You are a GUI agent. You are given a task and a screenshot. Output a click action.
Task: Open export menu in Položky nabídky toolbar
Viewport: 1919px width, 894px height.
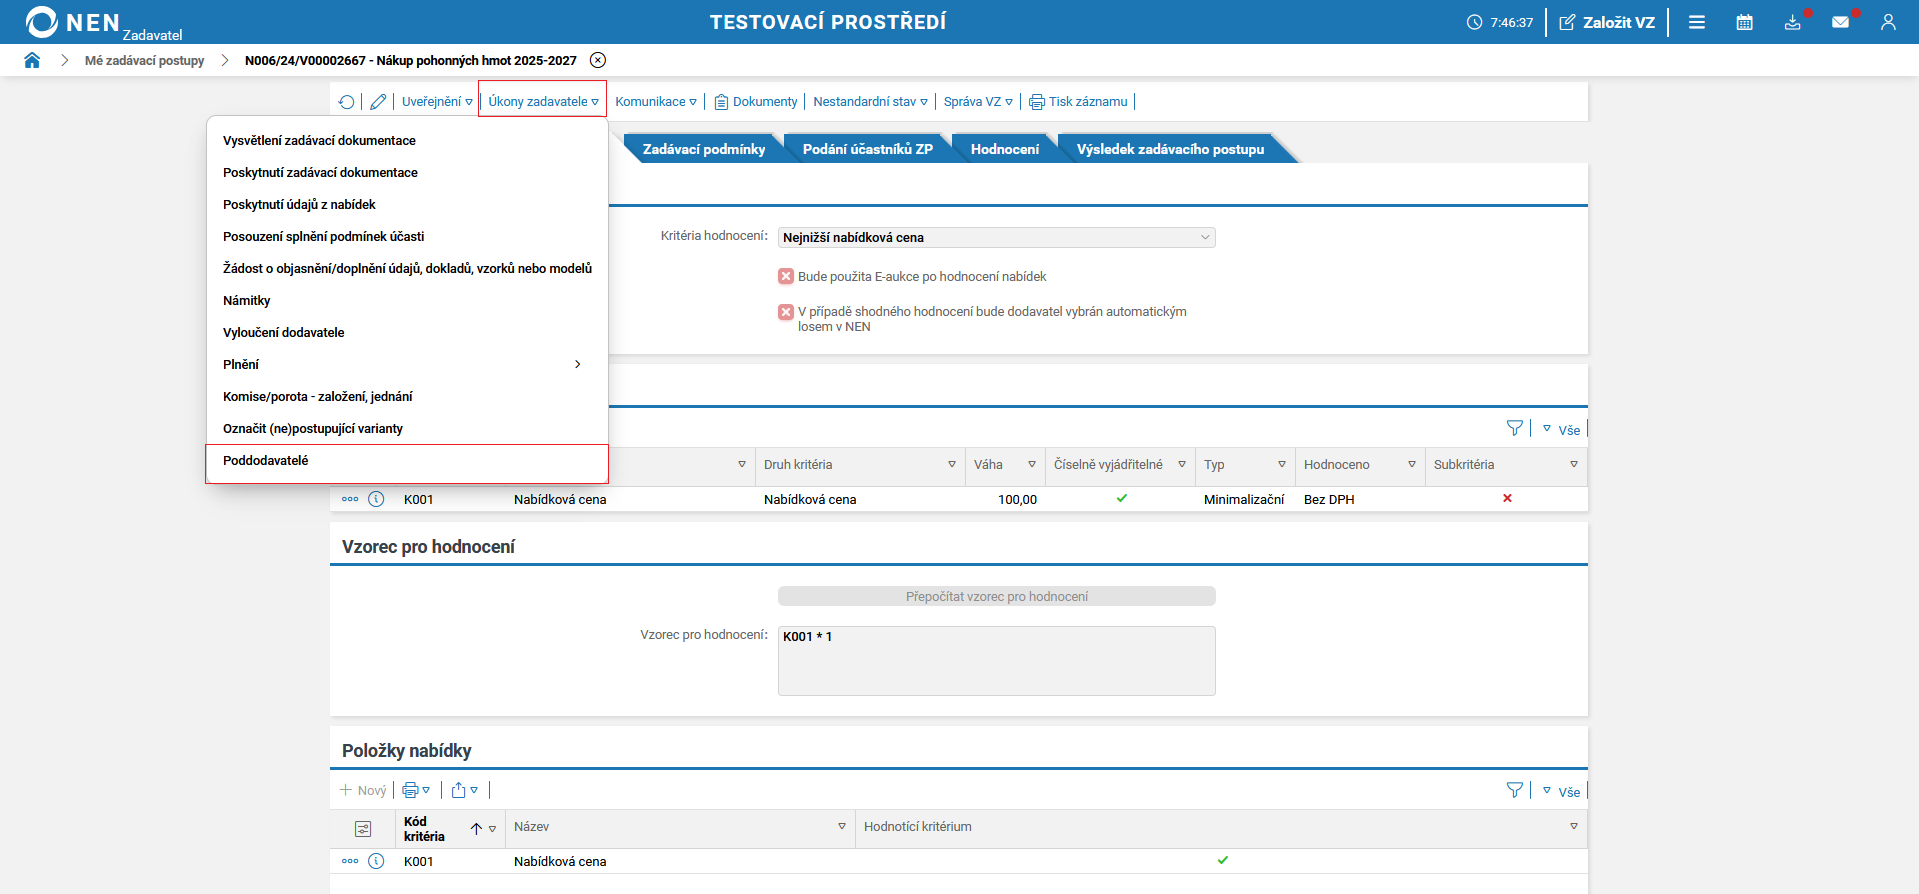465,791
